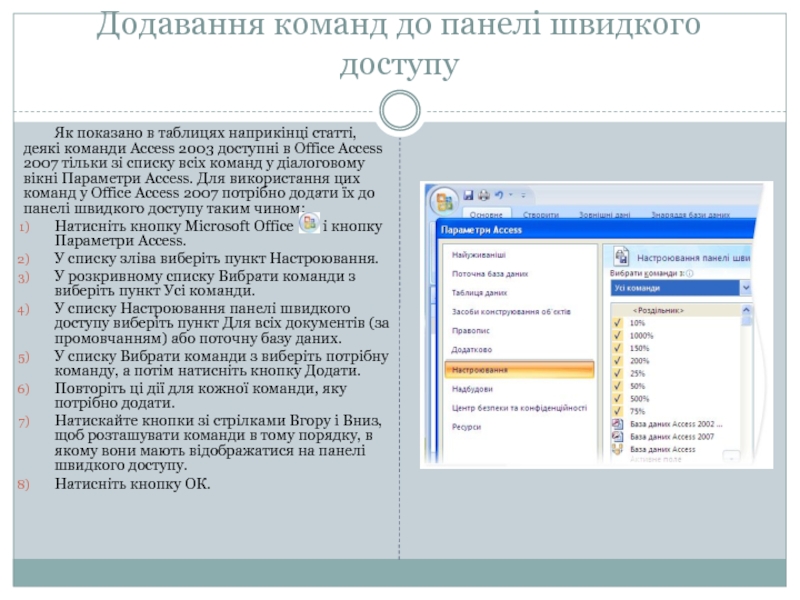Select Таблиця даних category

click(x=479, y=292)
